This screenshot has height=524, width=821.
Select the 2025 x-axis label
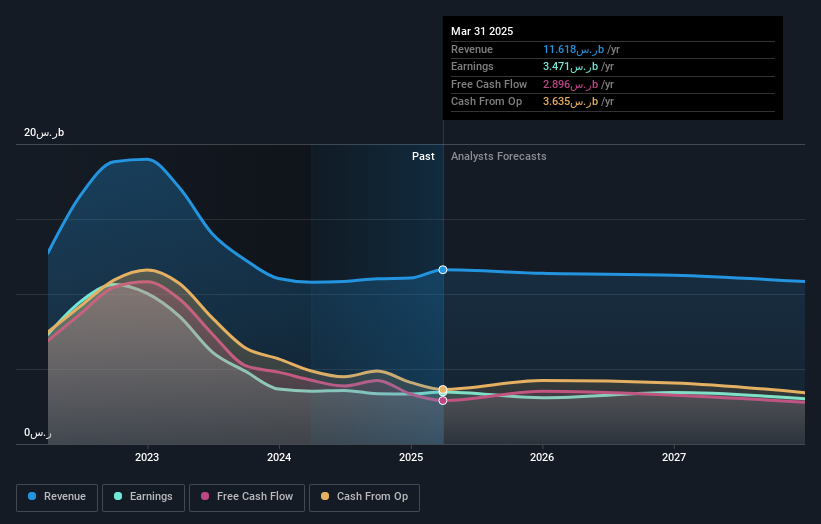(411, 457)
